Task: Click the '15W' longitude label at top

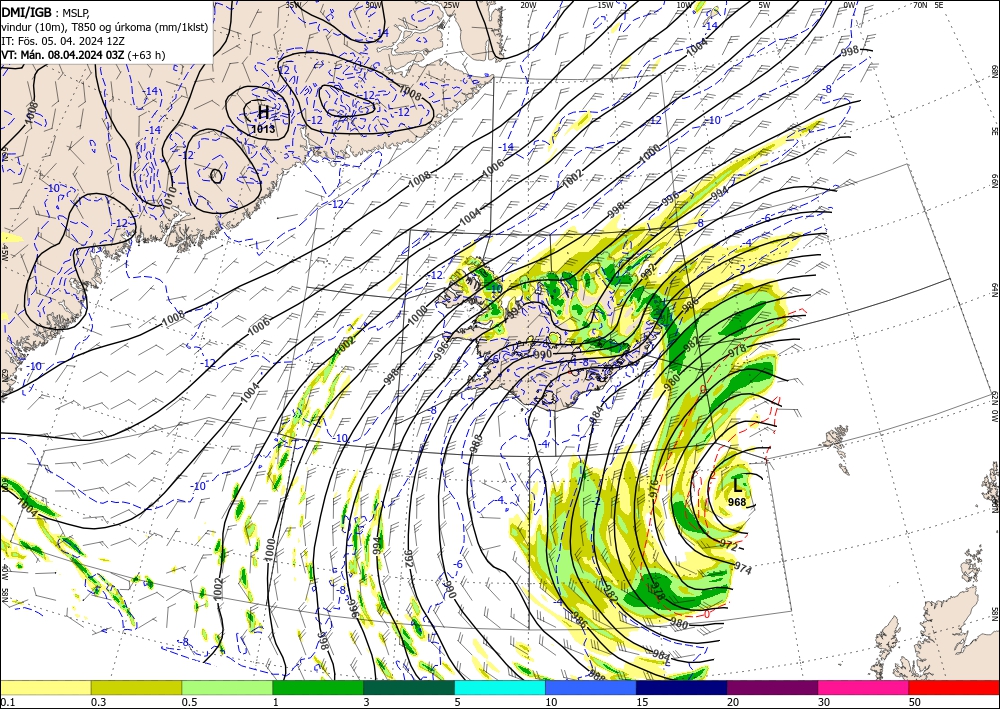Action: pyautogui.click(x=605, y=5)
